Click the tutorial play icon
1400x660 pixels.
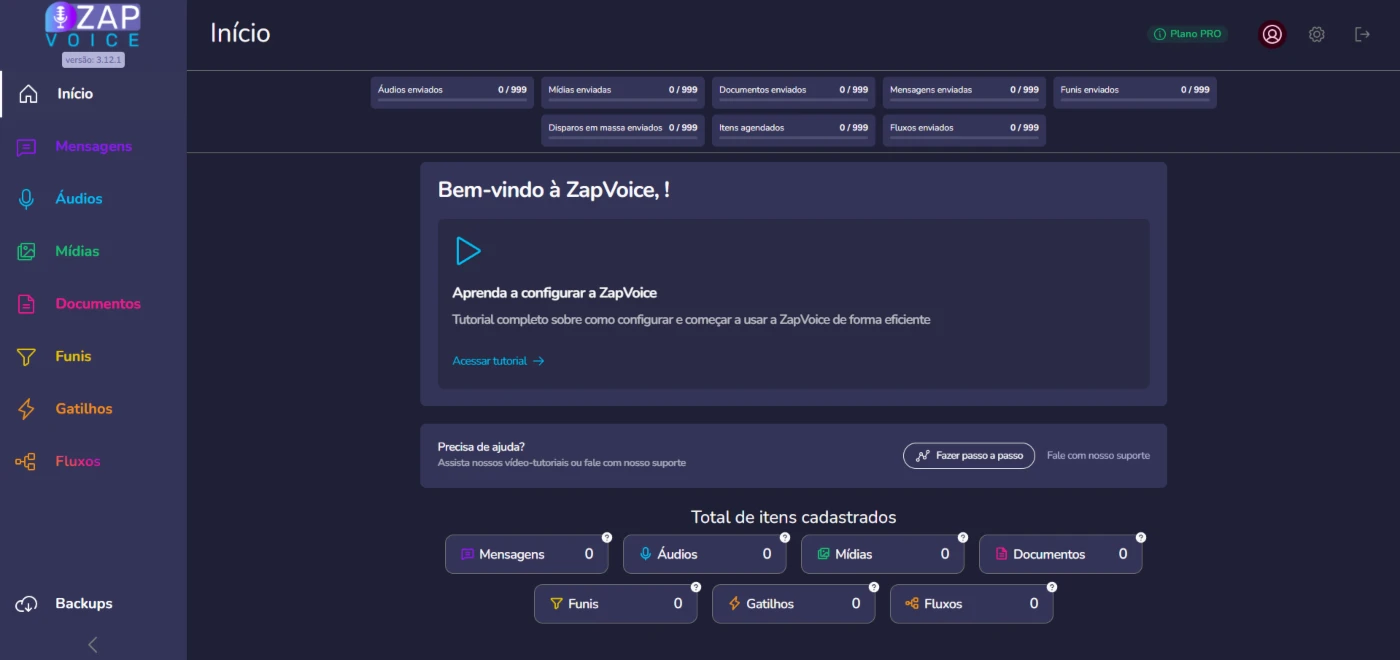tap(468, 251)
